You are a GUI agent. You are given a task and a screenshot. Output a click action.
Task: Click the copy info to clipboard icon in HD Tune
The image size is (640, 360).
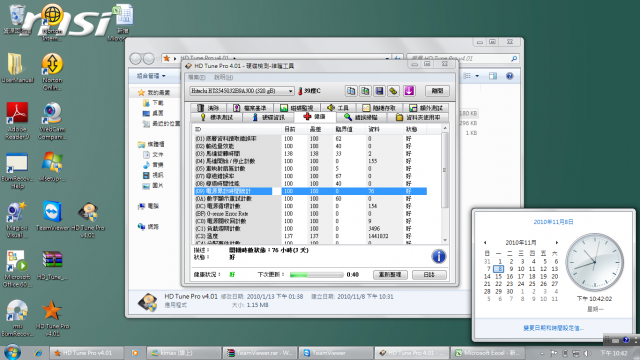(x=351, y=91)
